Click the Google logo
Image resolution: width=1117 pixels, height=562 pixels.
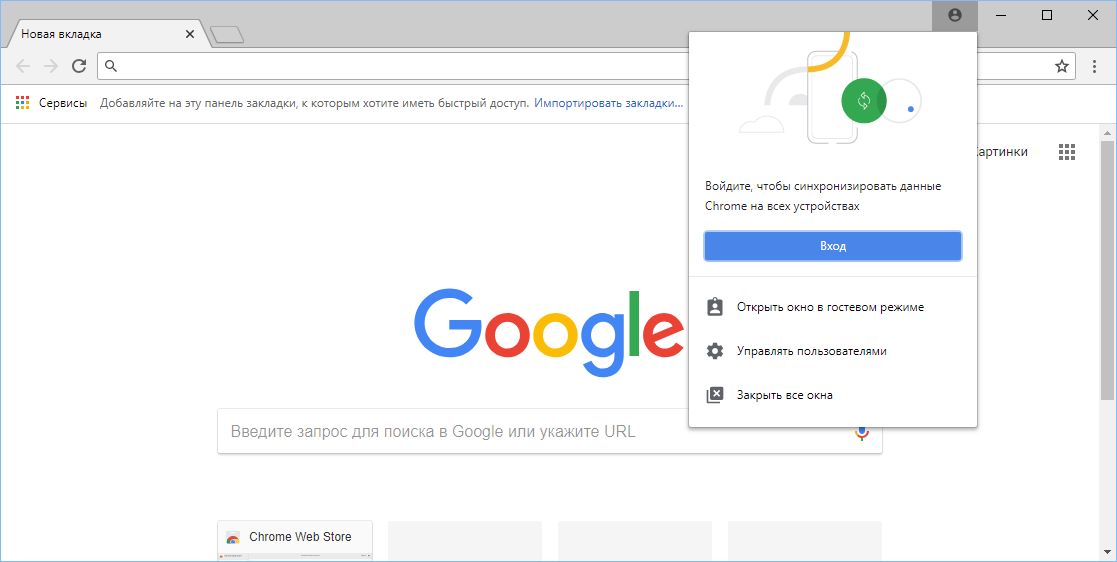coord(549,332)
